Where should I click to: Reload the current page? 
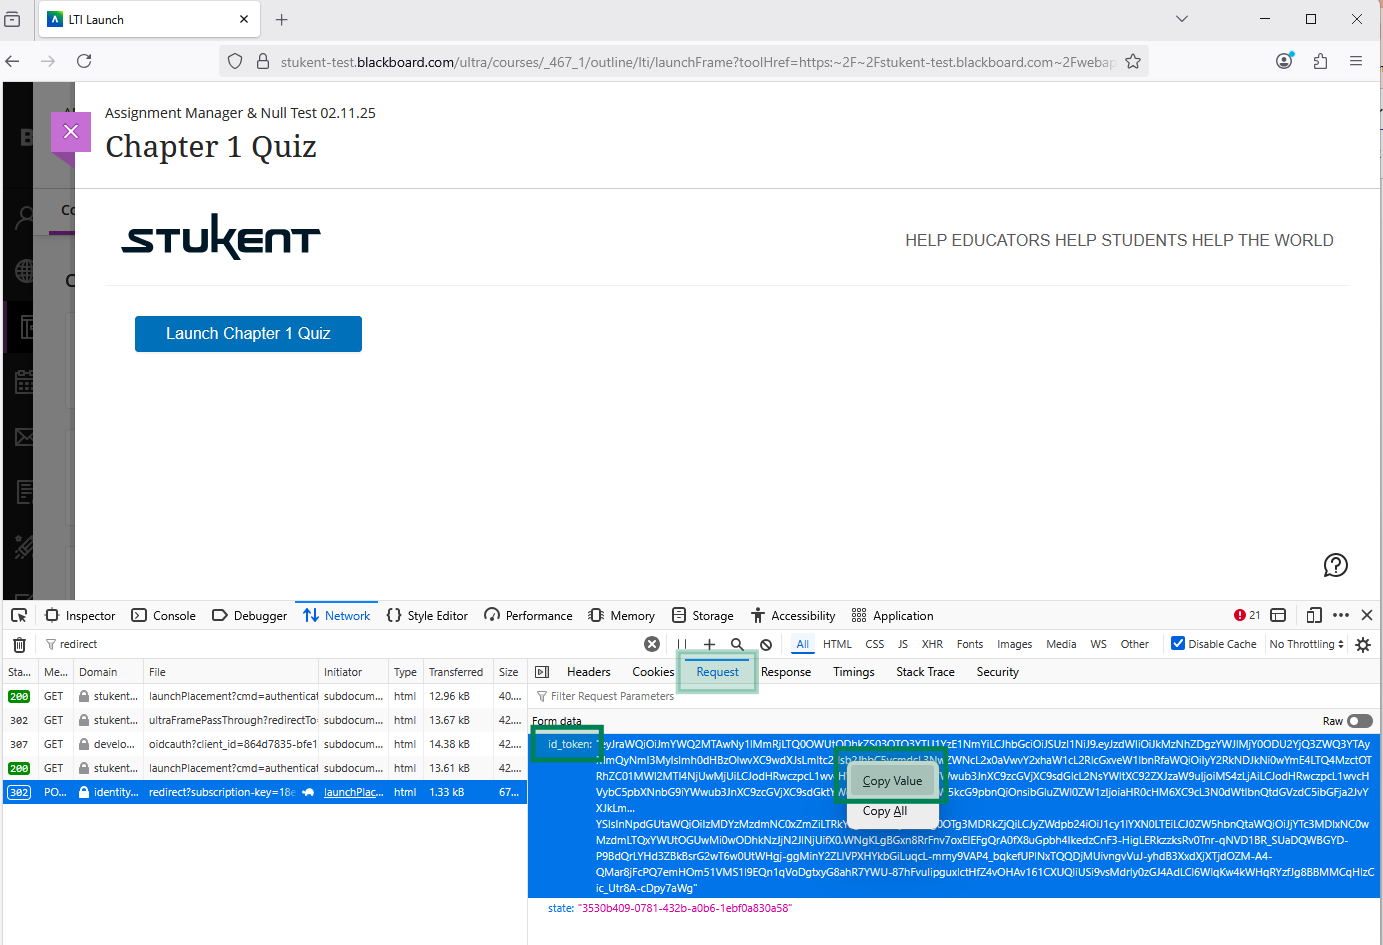point(84,61)
